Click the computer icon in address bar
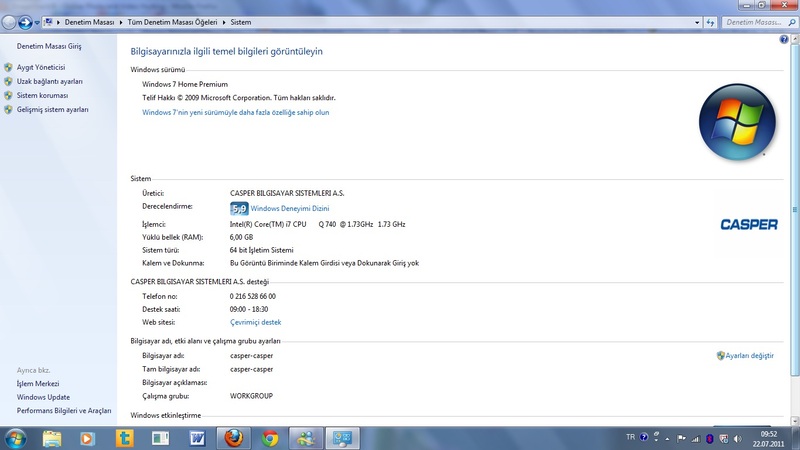 coord(48,22)
